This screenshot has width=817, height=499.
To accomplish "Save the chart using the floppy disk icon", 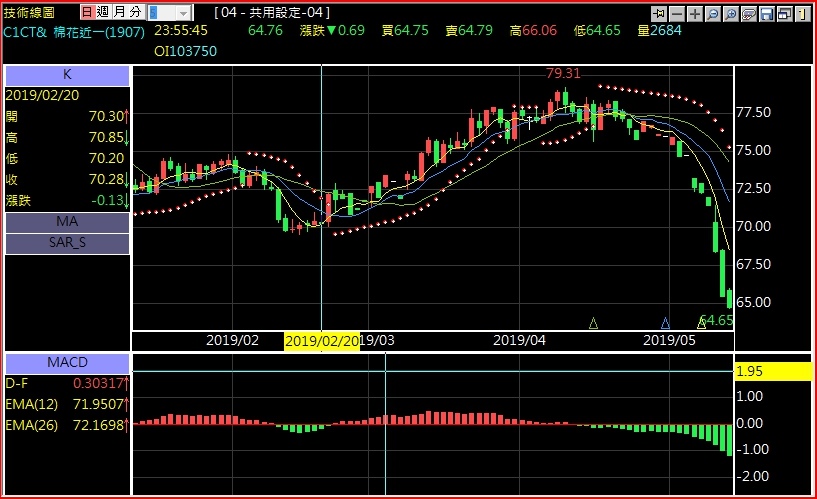I will point(767,14).
